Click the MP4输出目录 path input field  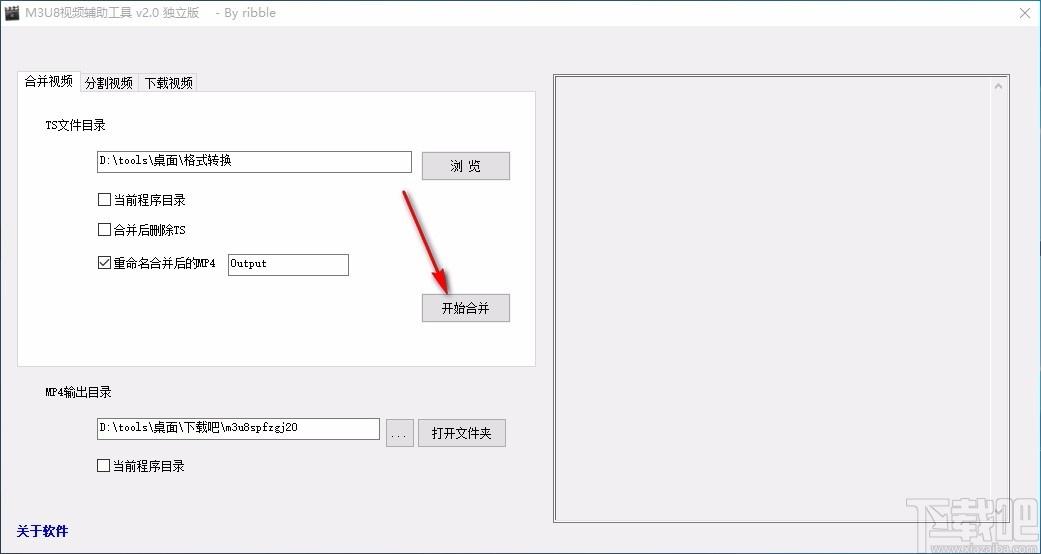tap(238, 428)
